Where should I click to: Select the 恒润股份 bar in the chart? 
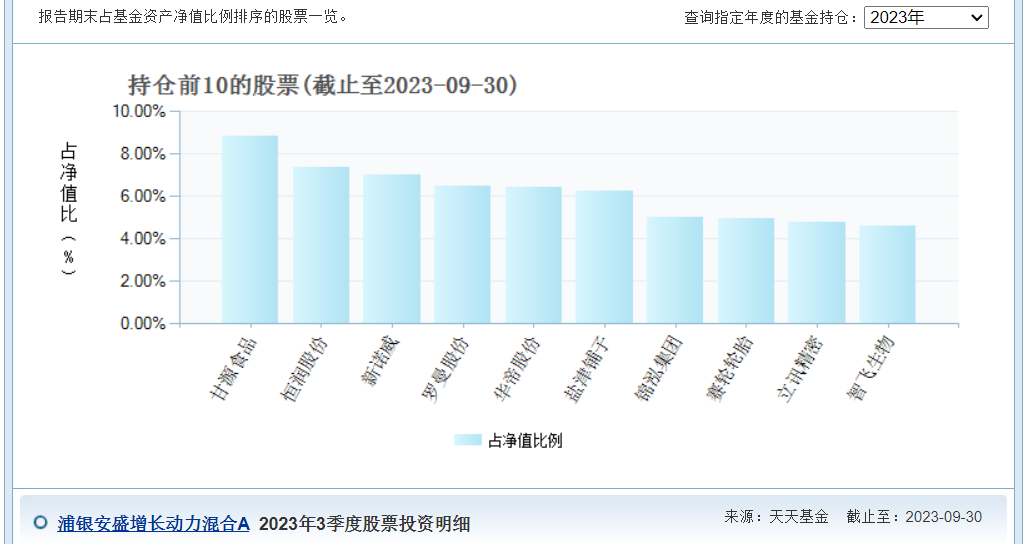point(321,245)
